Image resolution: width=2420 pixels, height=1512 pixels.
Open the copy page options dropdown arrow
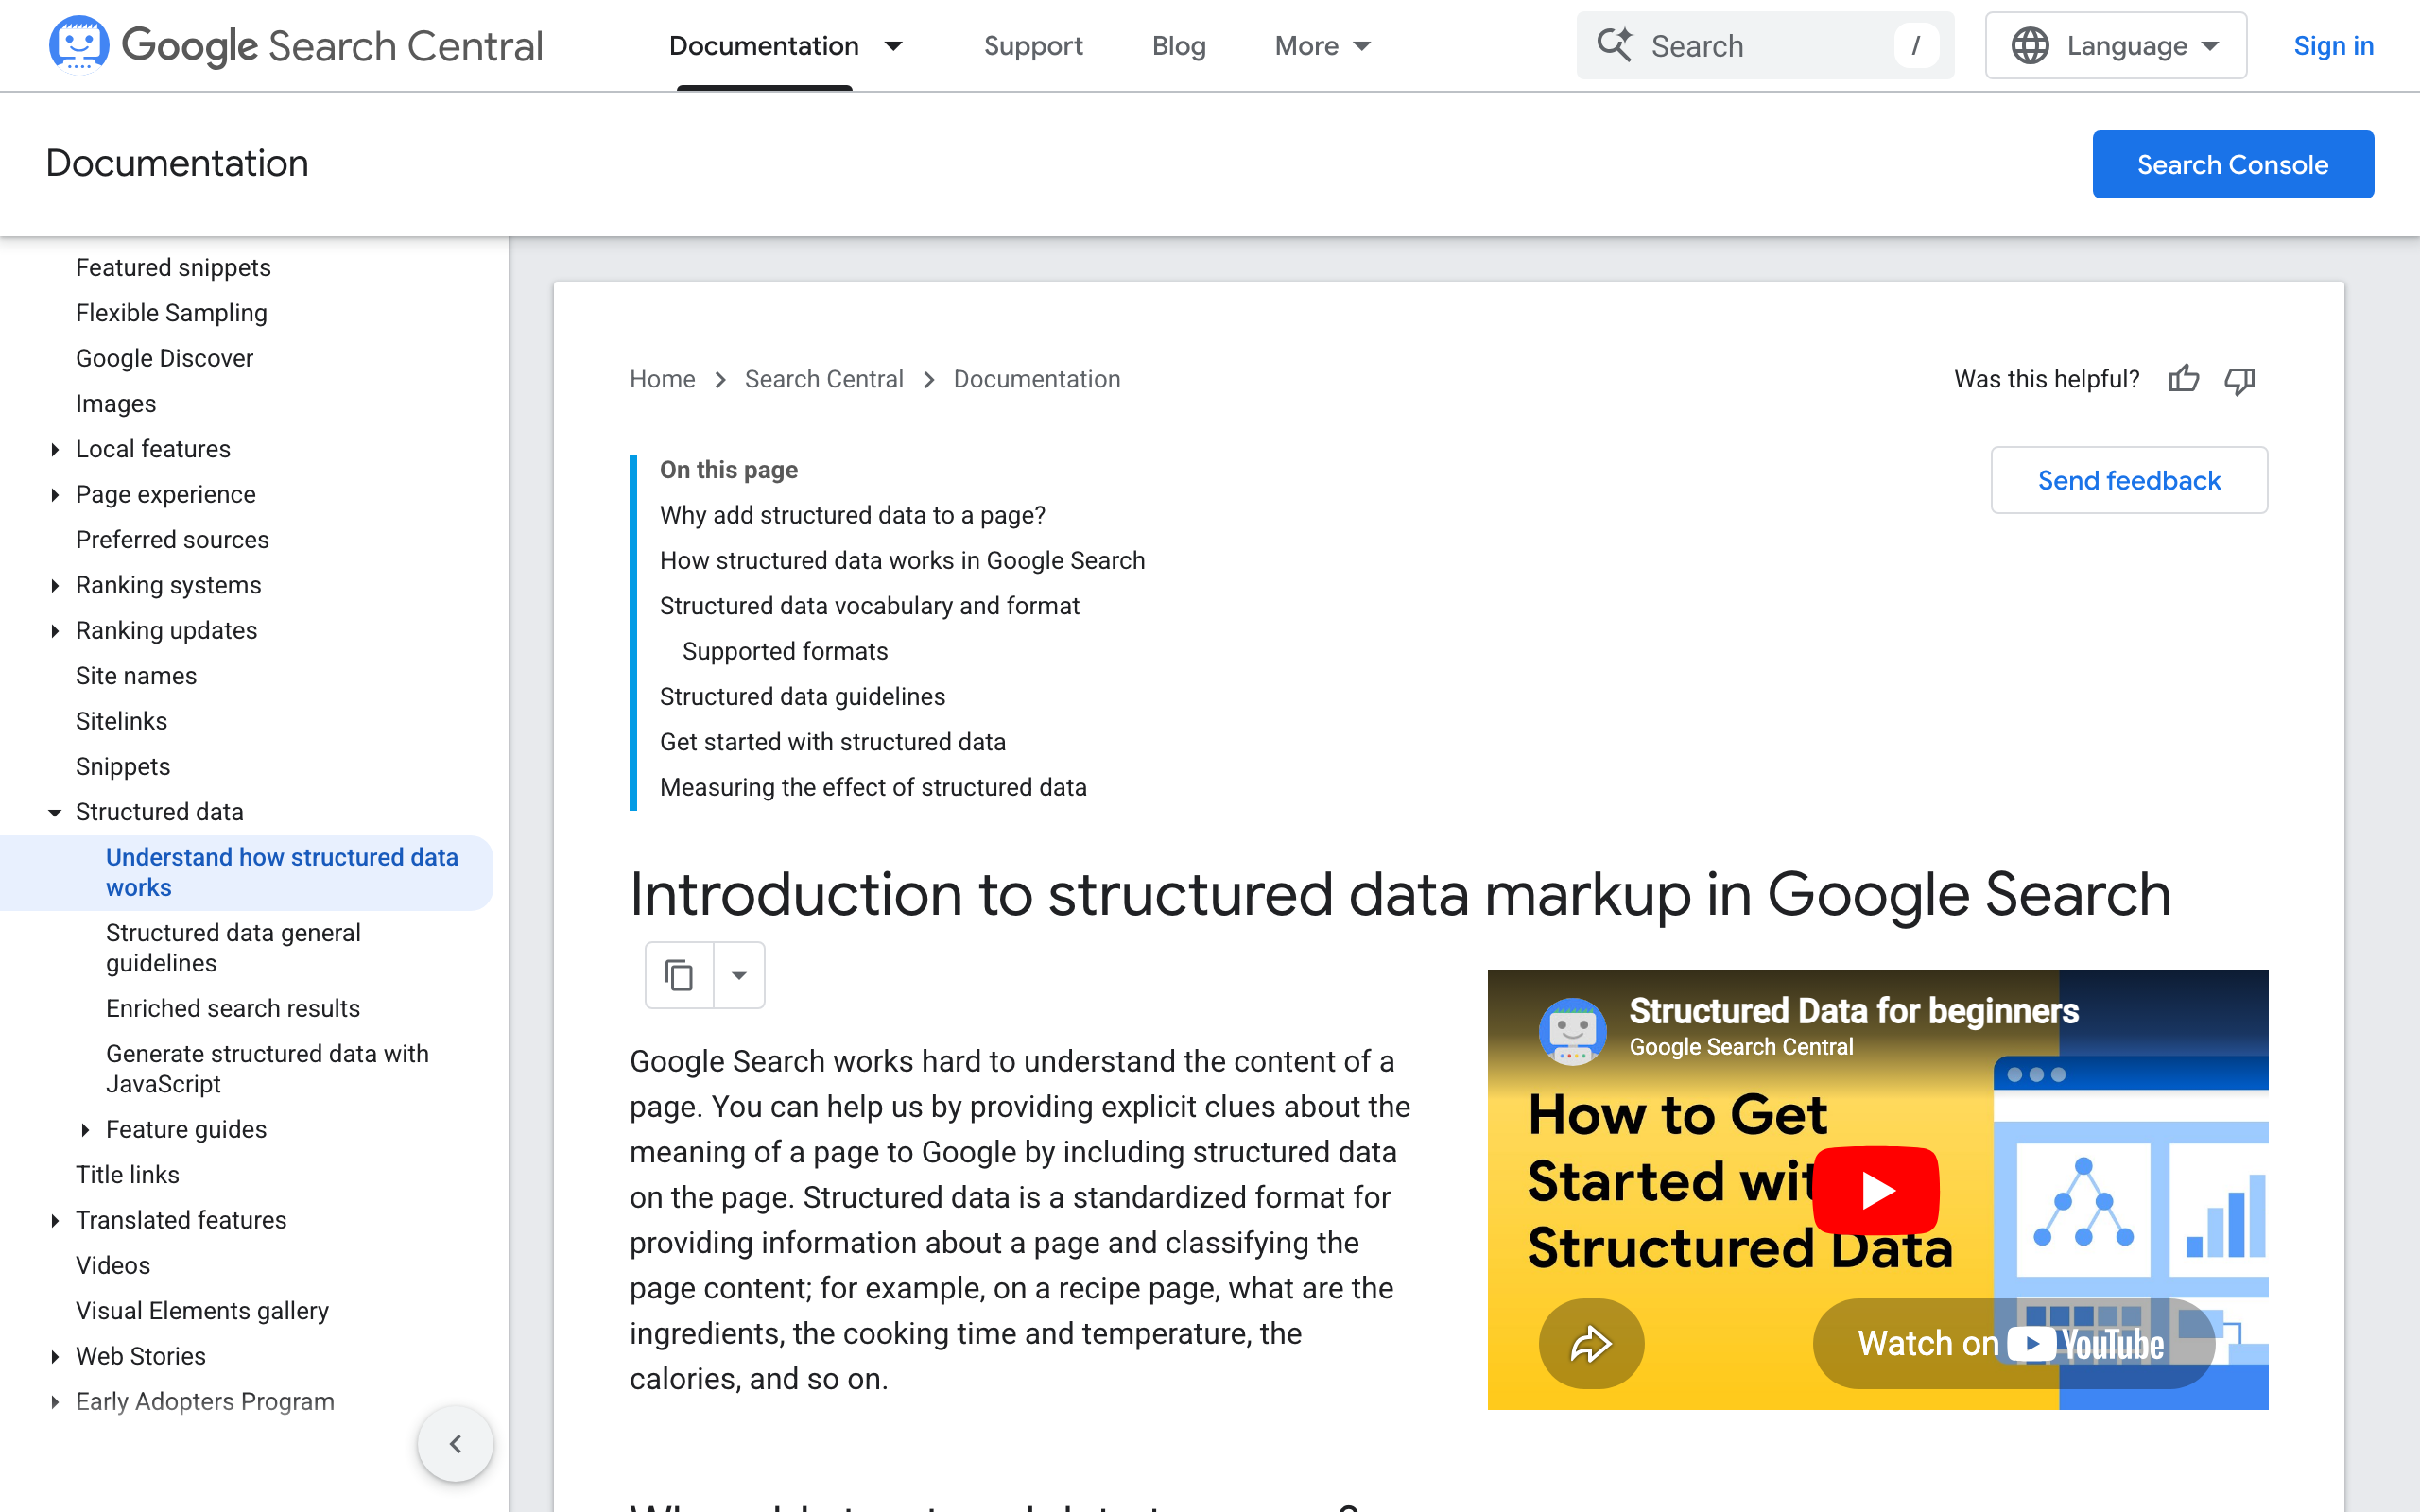(x=739, y=975)
